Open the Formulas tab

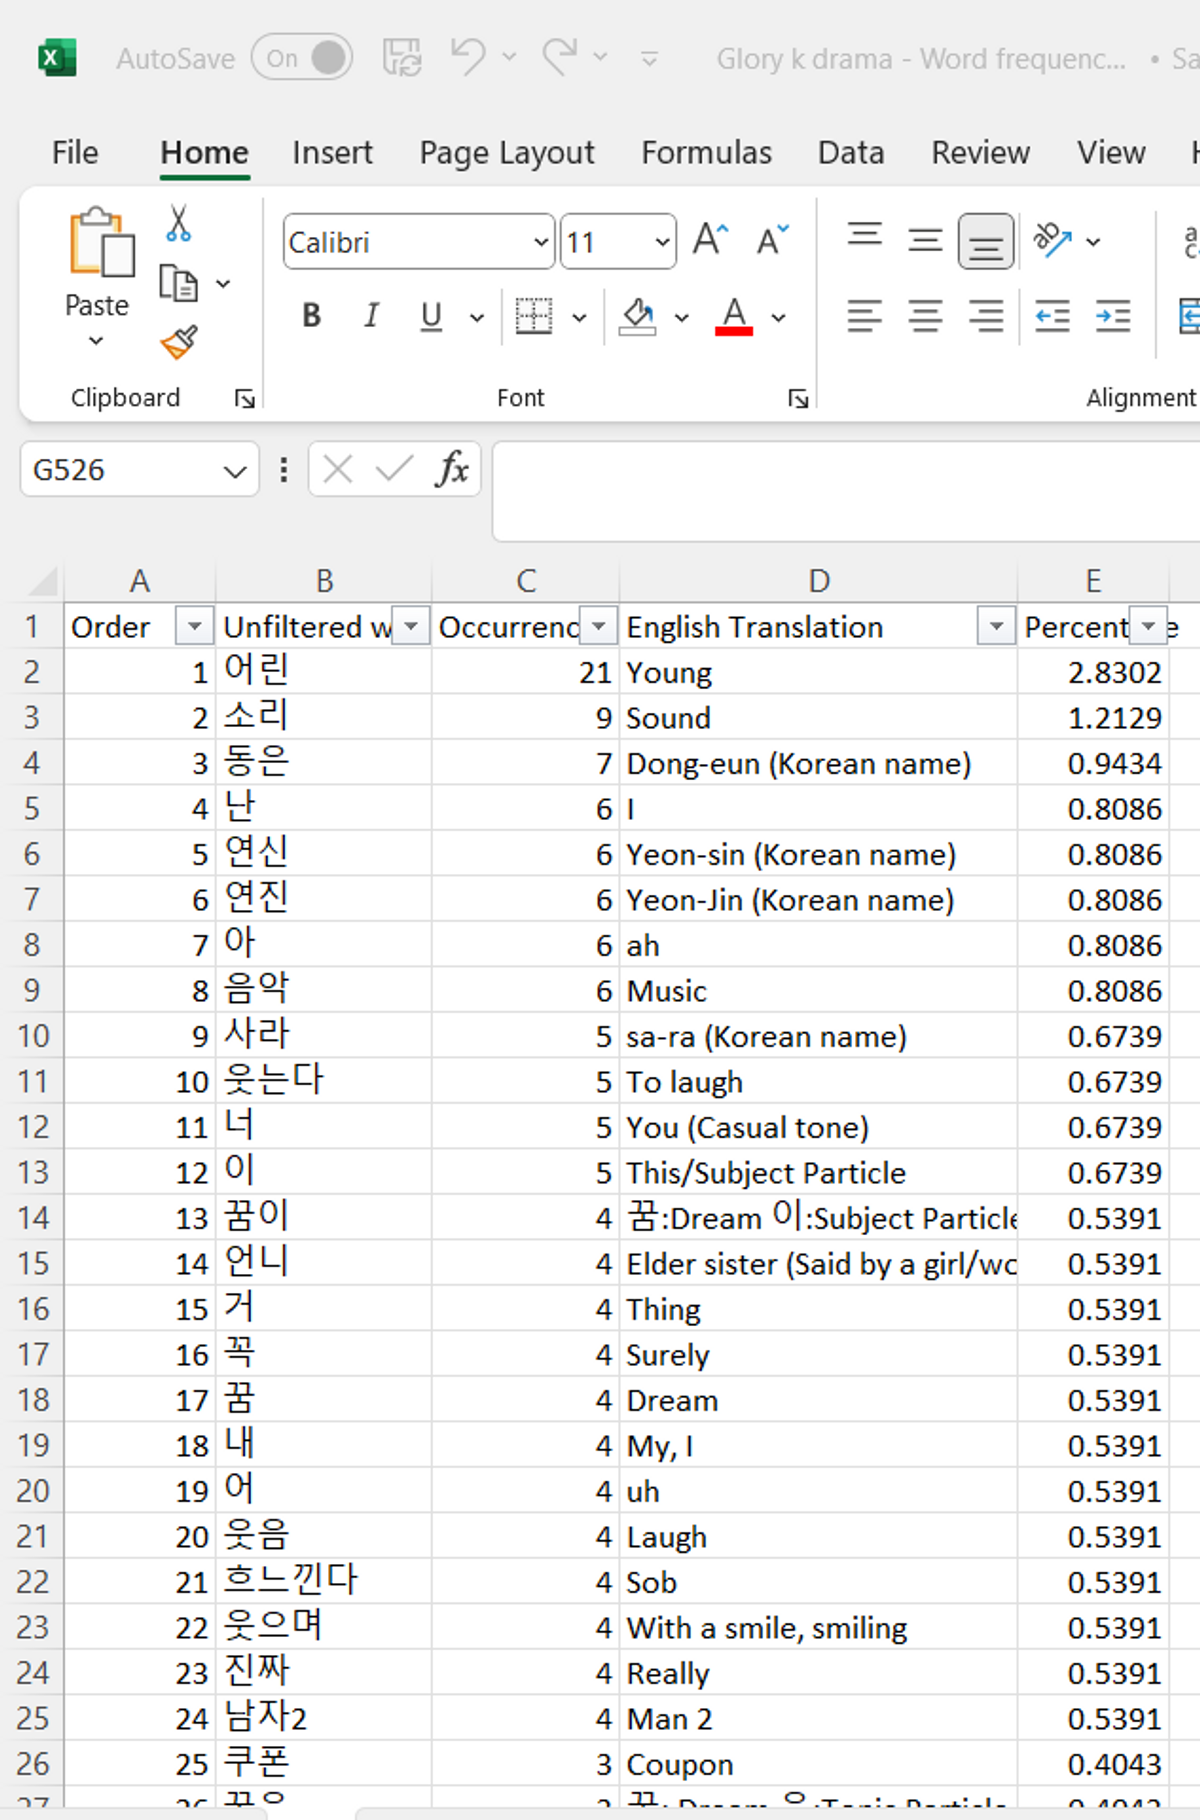(706, 152)
